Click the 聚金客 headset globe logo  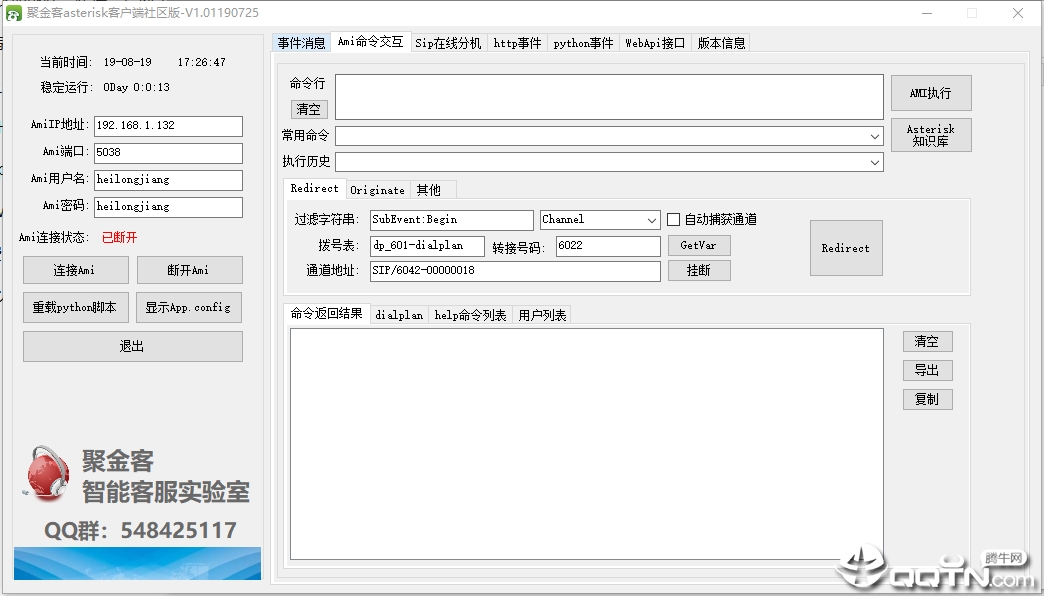[x=47, y=473]
